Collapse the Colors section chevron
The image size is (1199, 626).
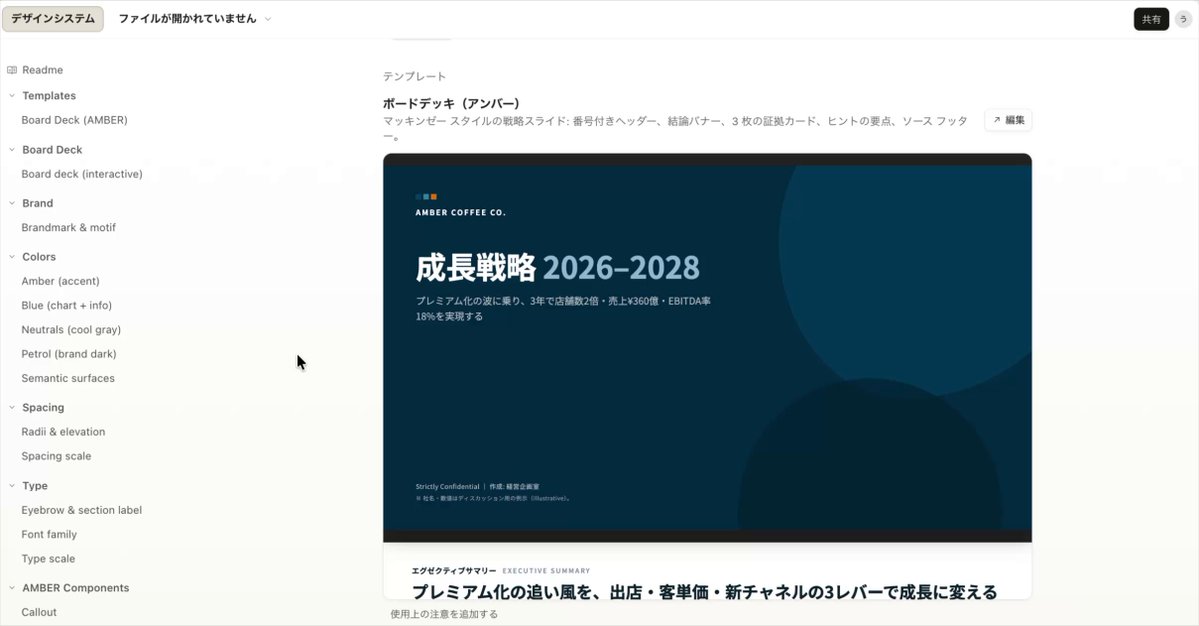[x=11, y=257]
